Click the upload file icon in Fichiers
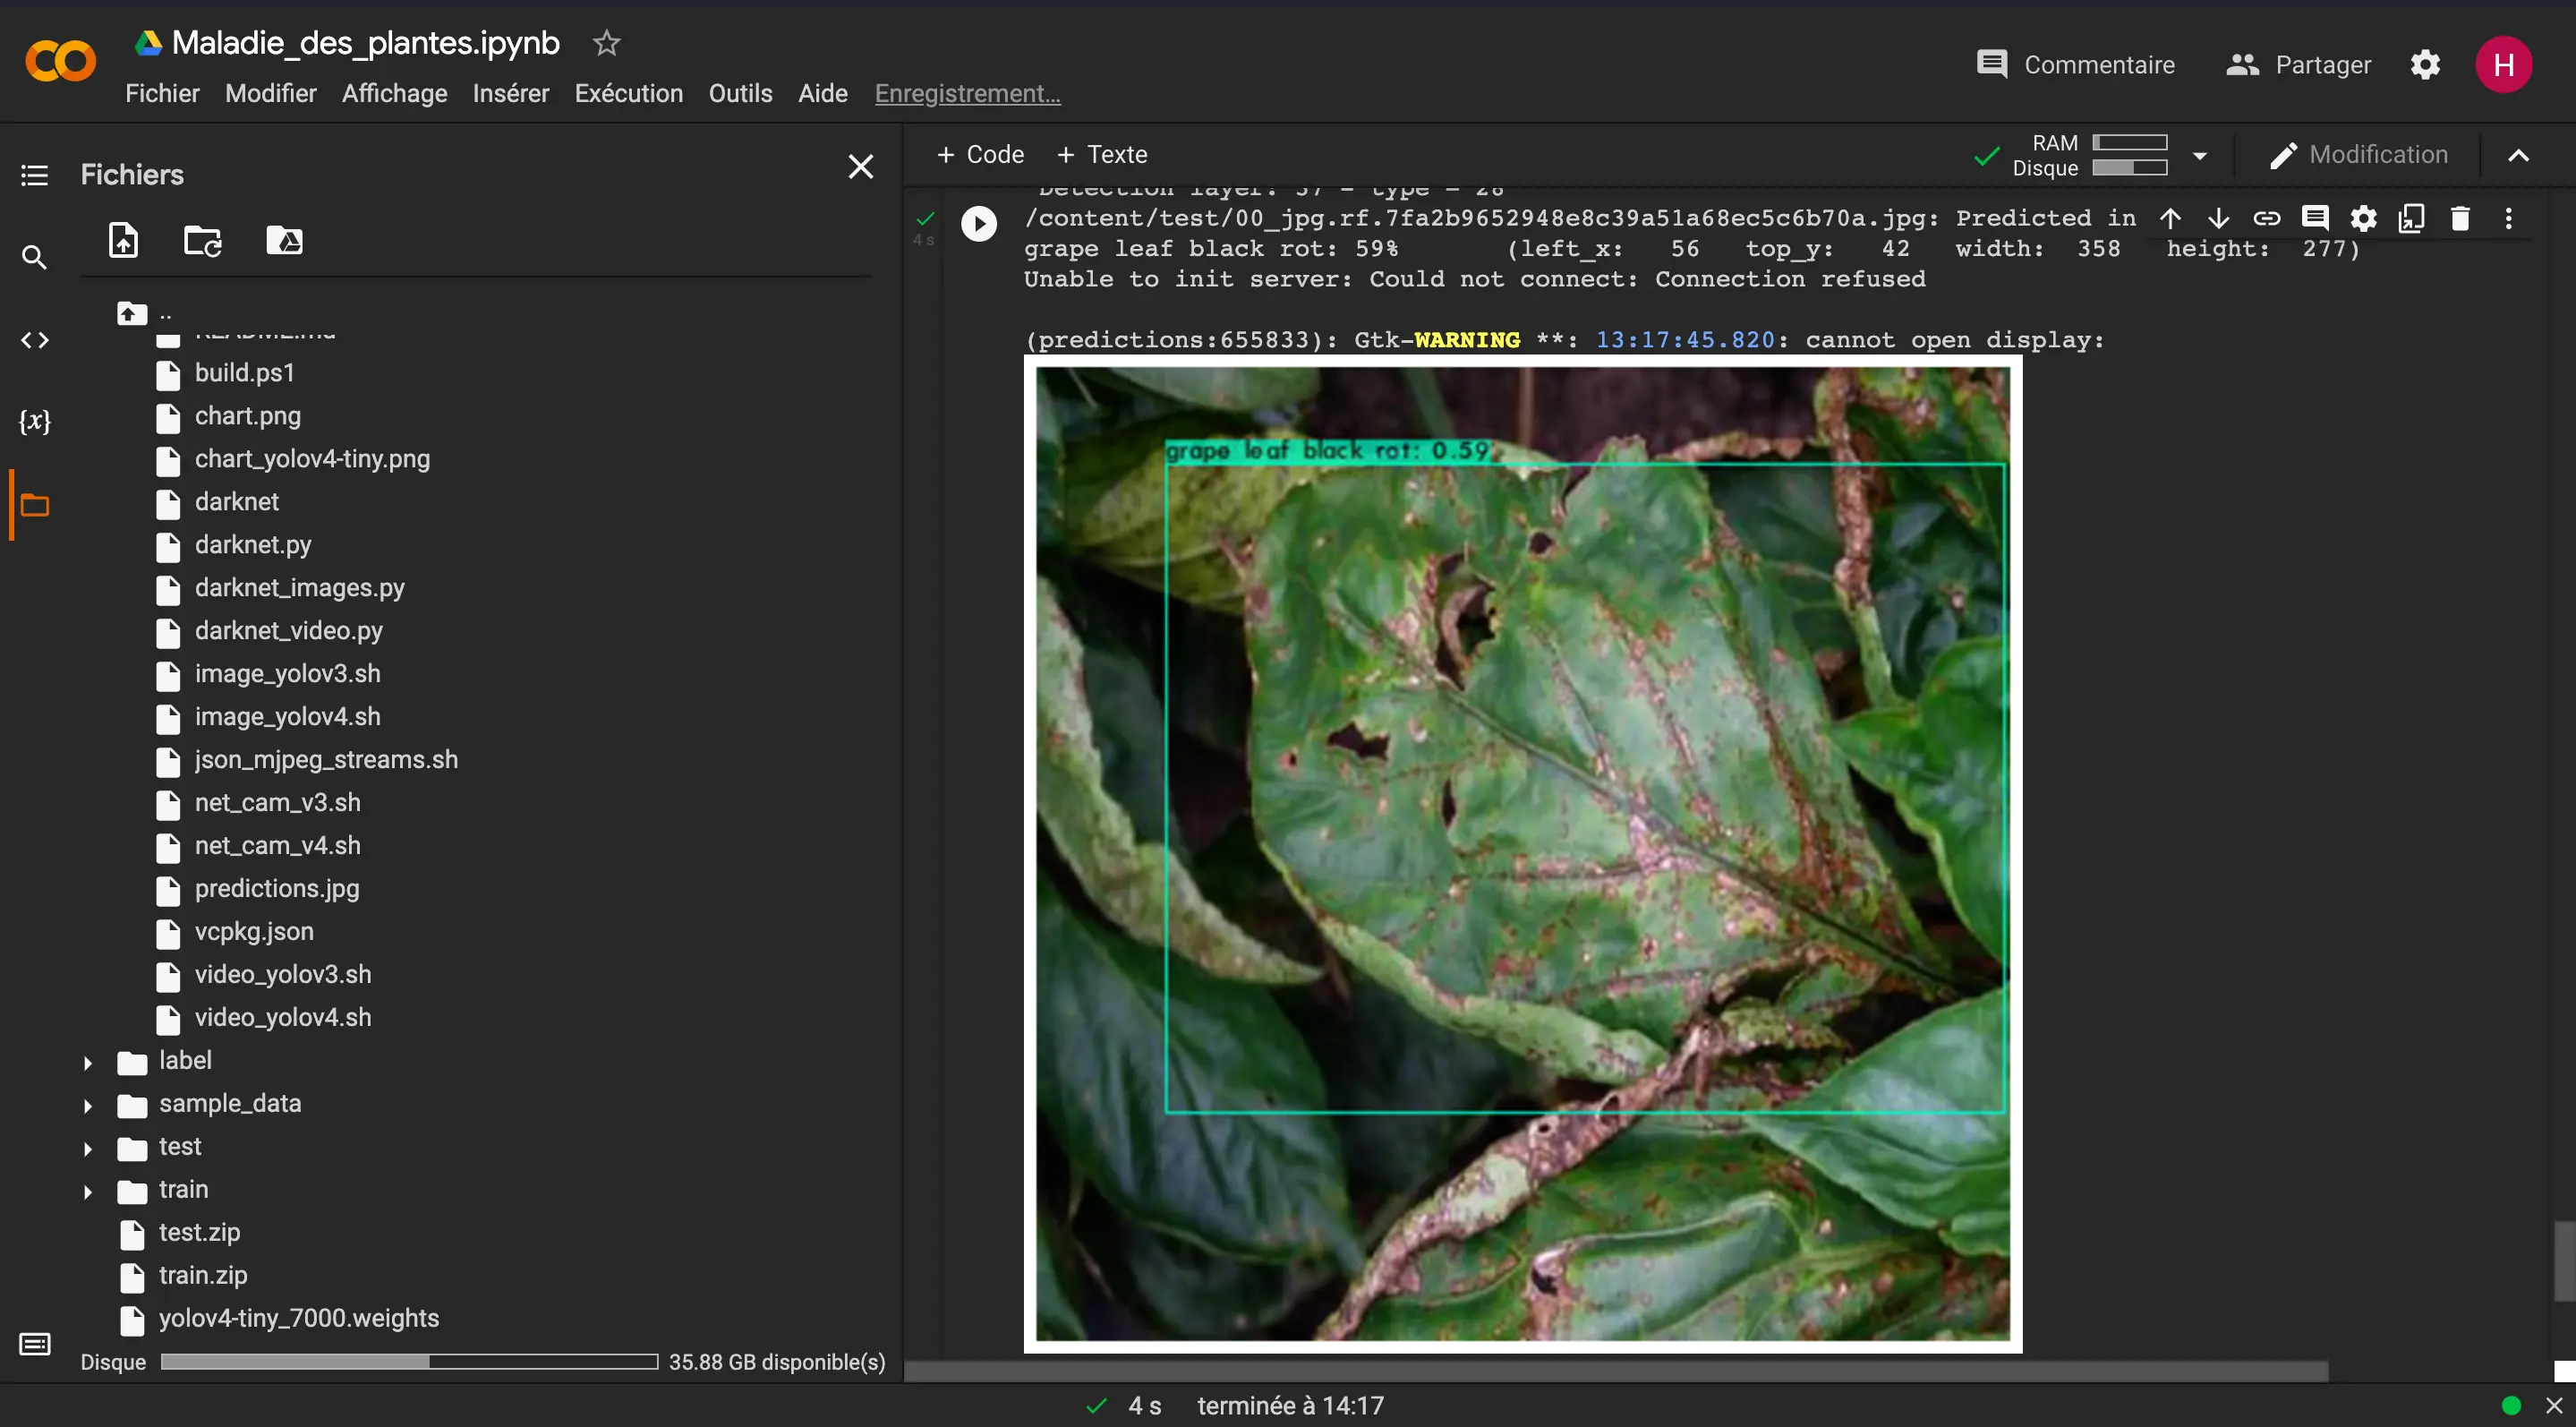Screen dimensions: 2576x1427 (123, 241)
